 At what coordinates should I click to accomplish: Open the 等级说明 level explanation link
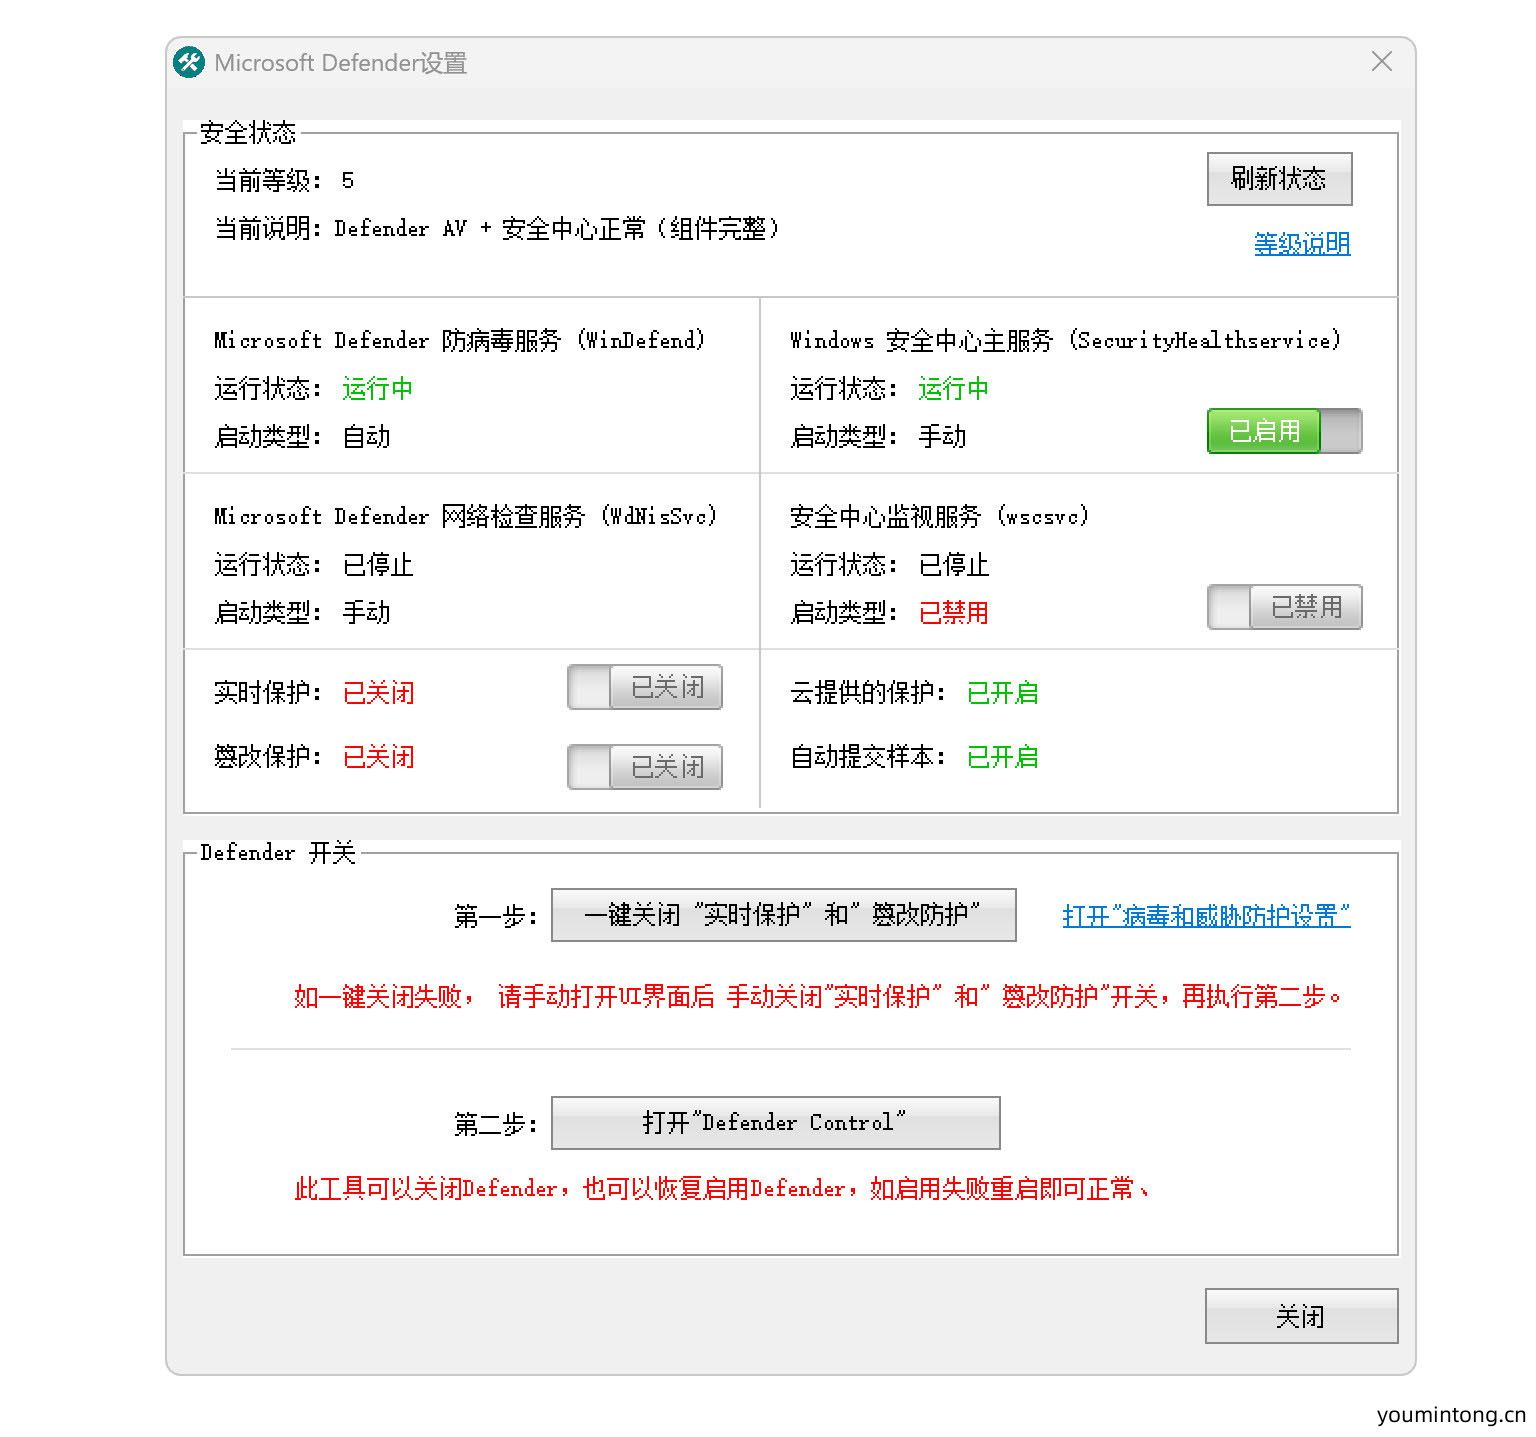tap(1299, 243)
